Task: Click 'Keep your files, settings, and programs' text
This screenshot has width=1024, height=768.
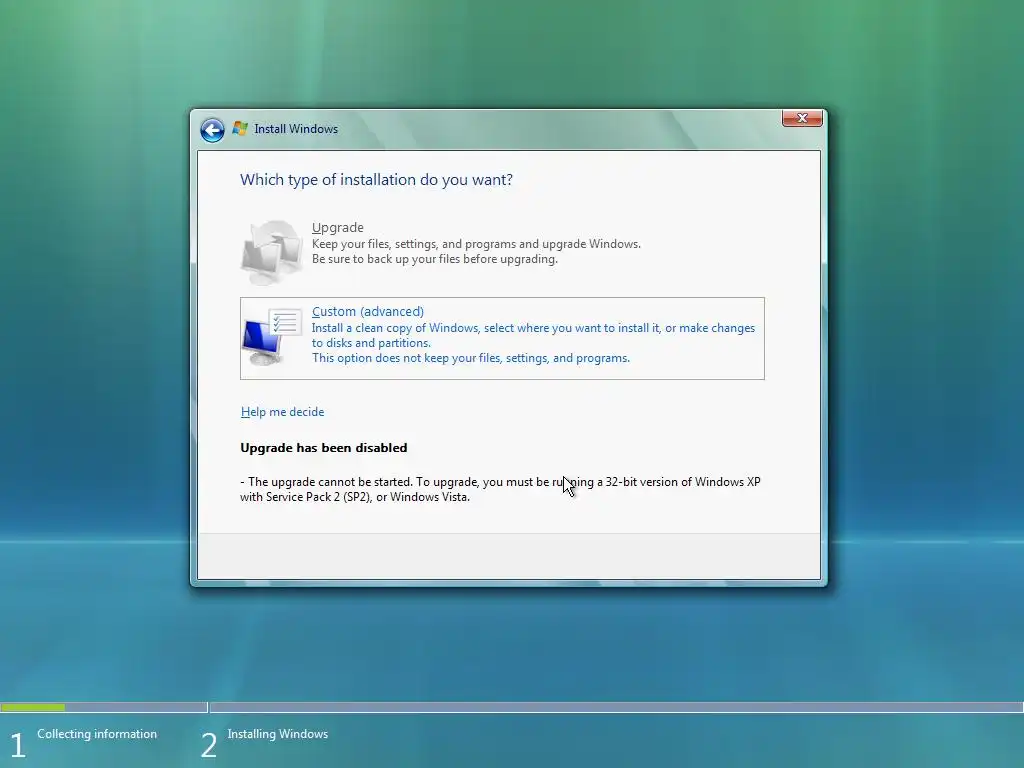Action: point(476,244)
